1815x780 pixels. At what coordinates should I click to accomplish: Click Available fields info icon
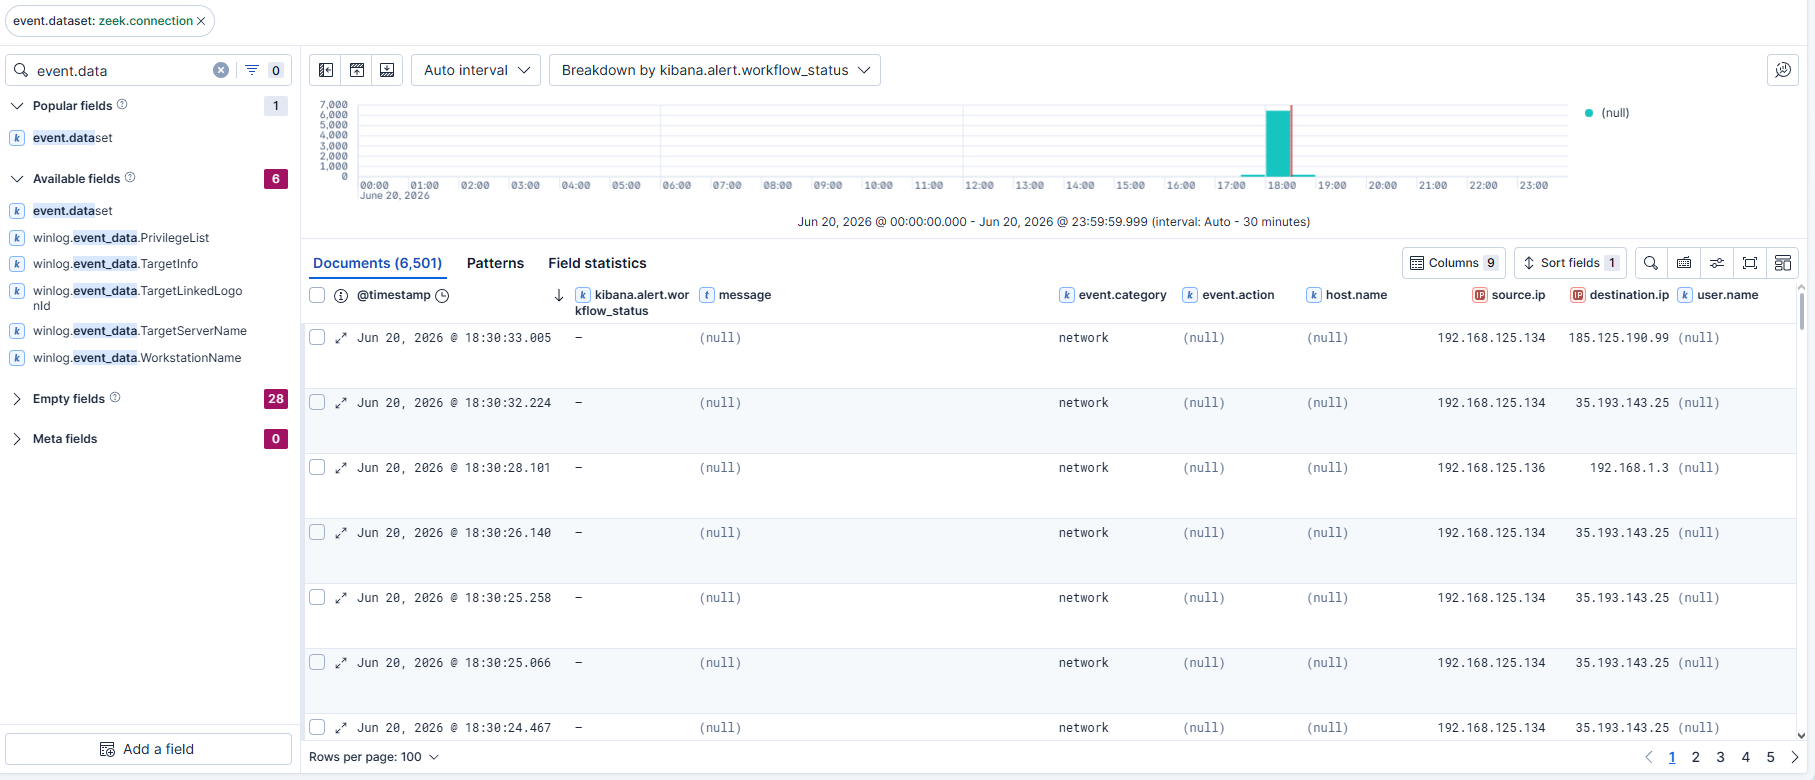(130, 178)
